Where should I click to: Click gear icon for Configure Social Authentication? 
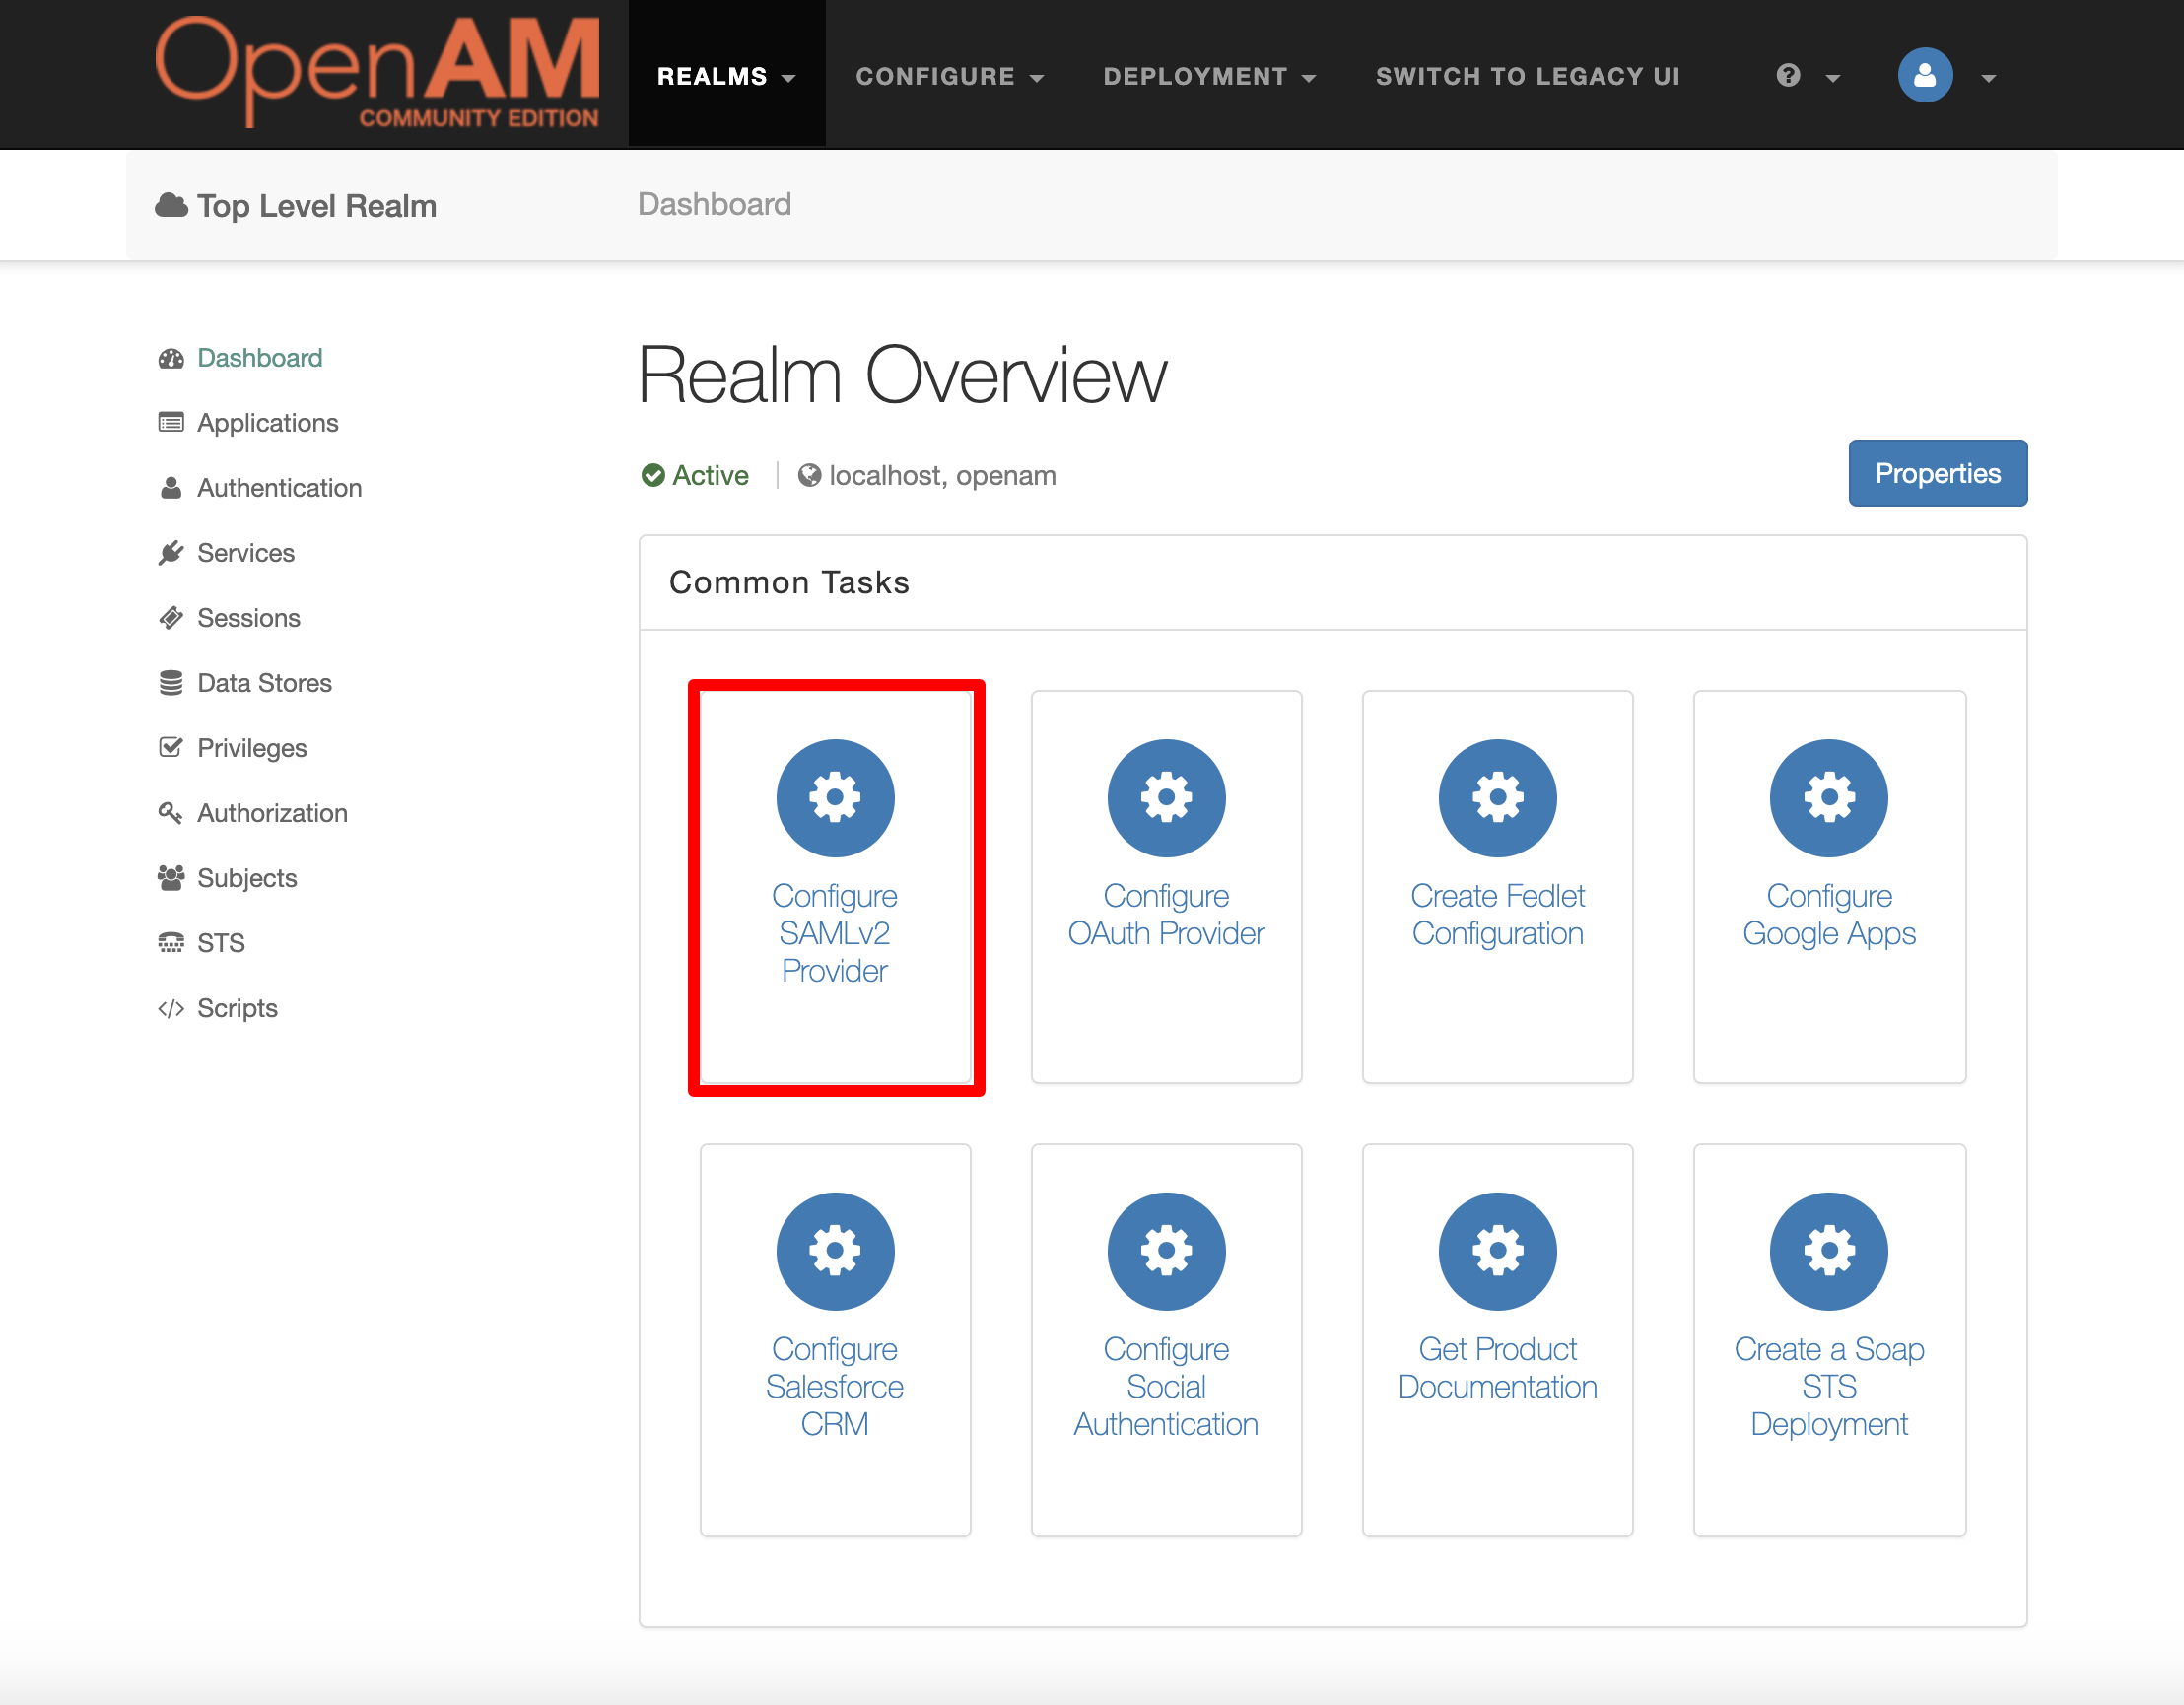pos(1166,1251)
